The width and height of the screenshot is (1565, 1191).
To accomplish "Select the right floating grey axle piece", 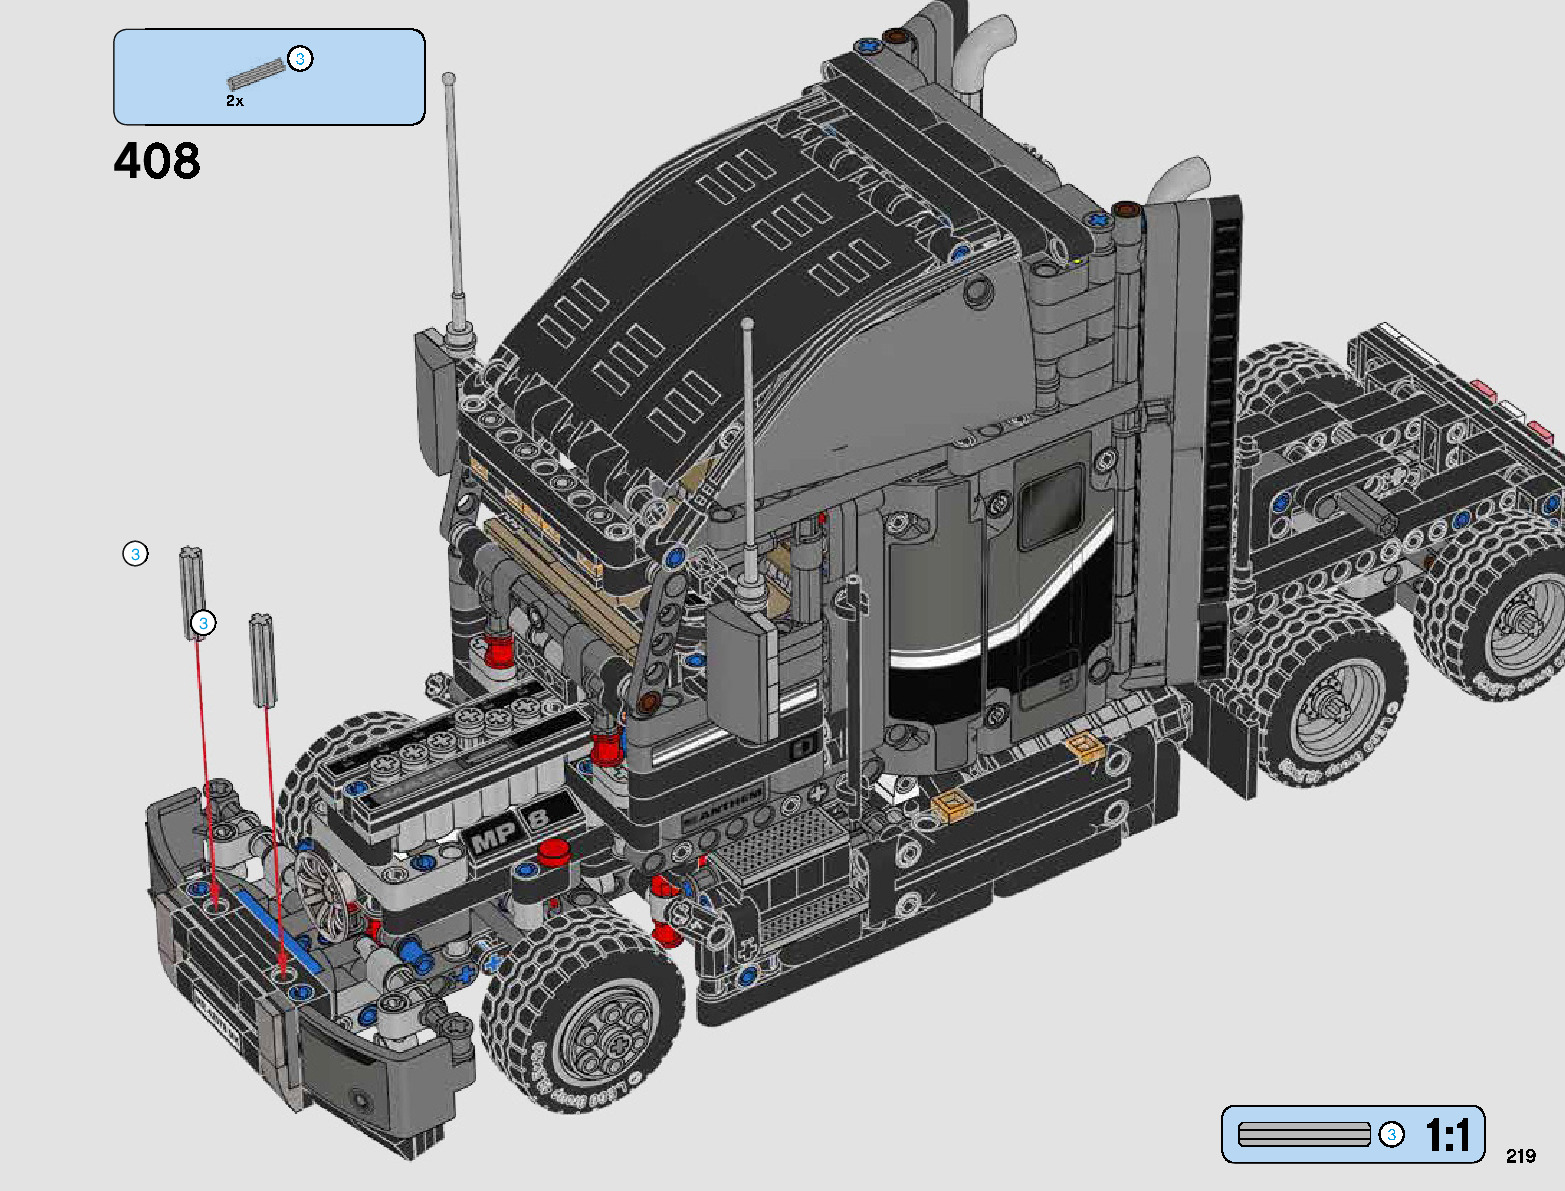I will 263,660.
